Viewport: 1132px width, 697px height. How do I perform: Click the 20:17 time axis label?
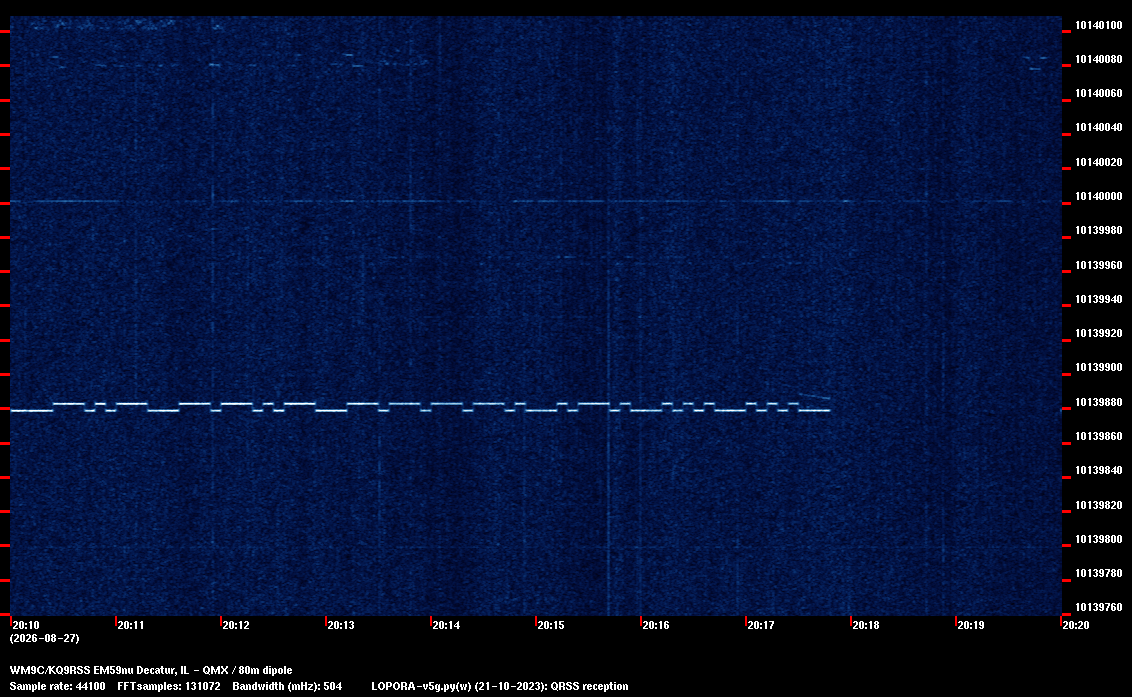pos(761,625)
